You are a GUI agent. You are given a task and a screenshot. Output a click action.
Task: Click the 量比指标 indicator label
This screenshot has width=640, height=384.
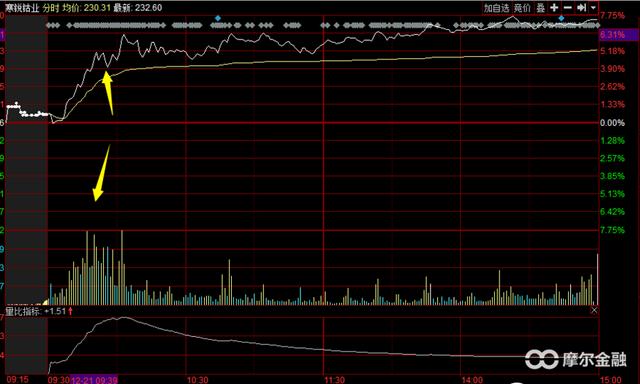click(x=23, y=311)
